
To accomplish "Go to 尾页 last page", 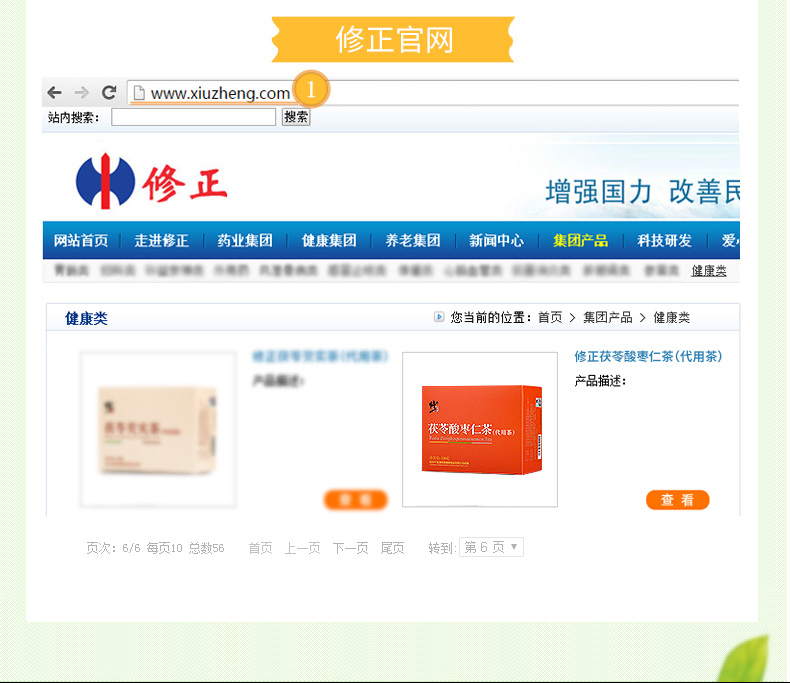I will [x=392, y=548].
